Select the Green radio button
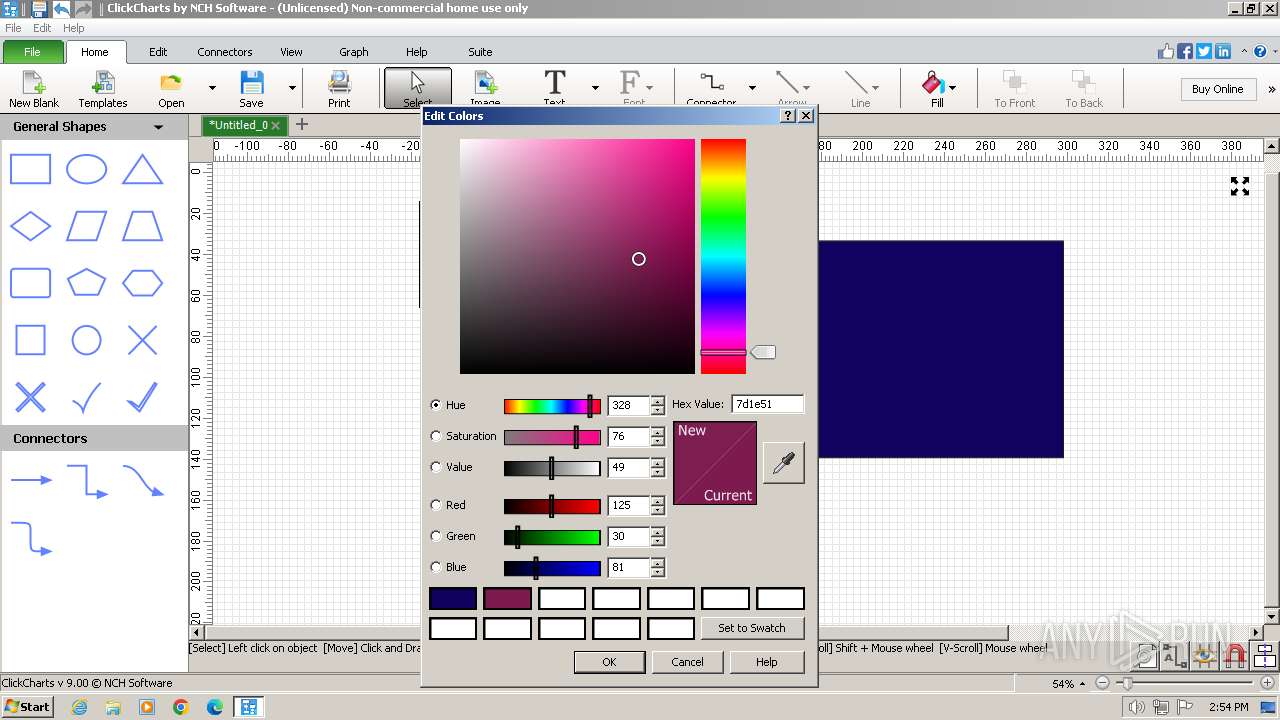Screen dimensions: 1280x720 (x=436, y=536)
